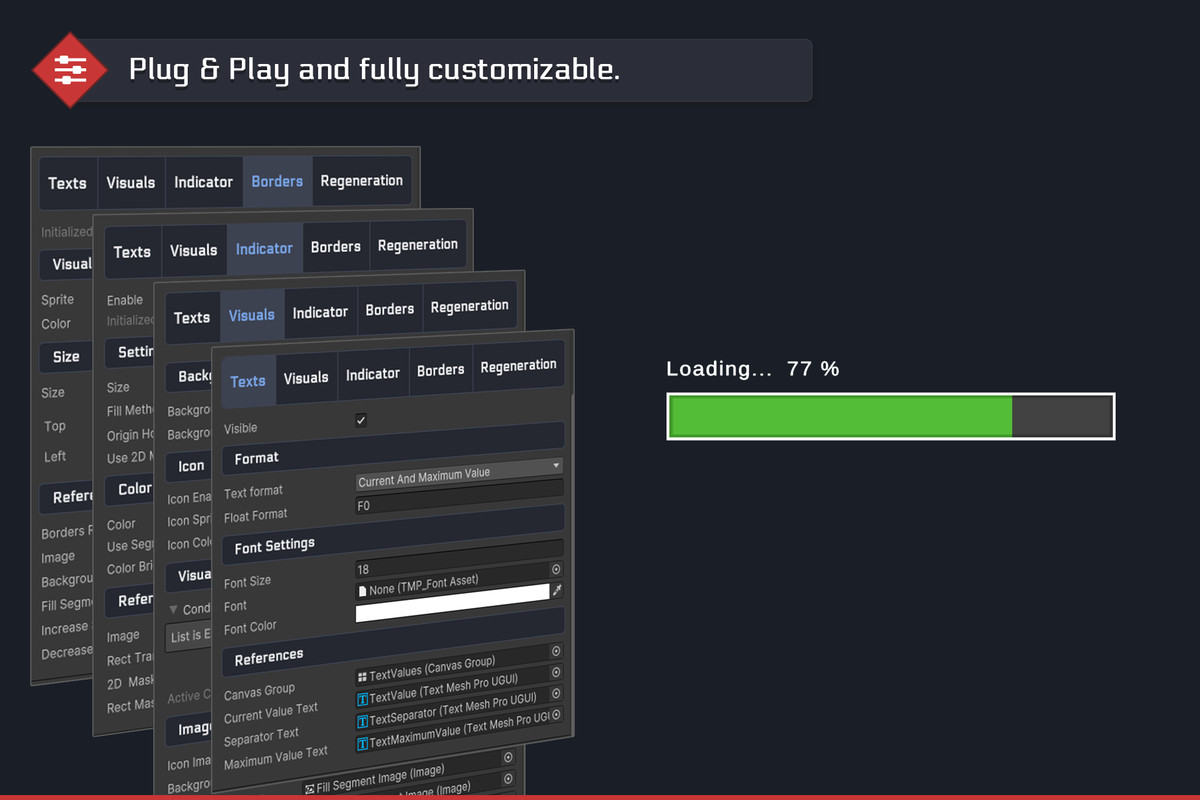The height and width of the screenshot is (800, 1200).
Task: Click the Font Color label
Action: [x=250, y=627]
